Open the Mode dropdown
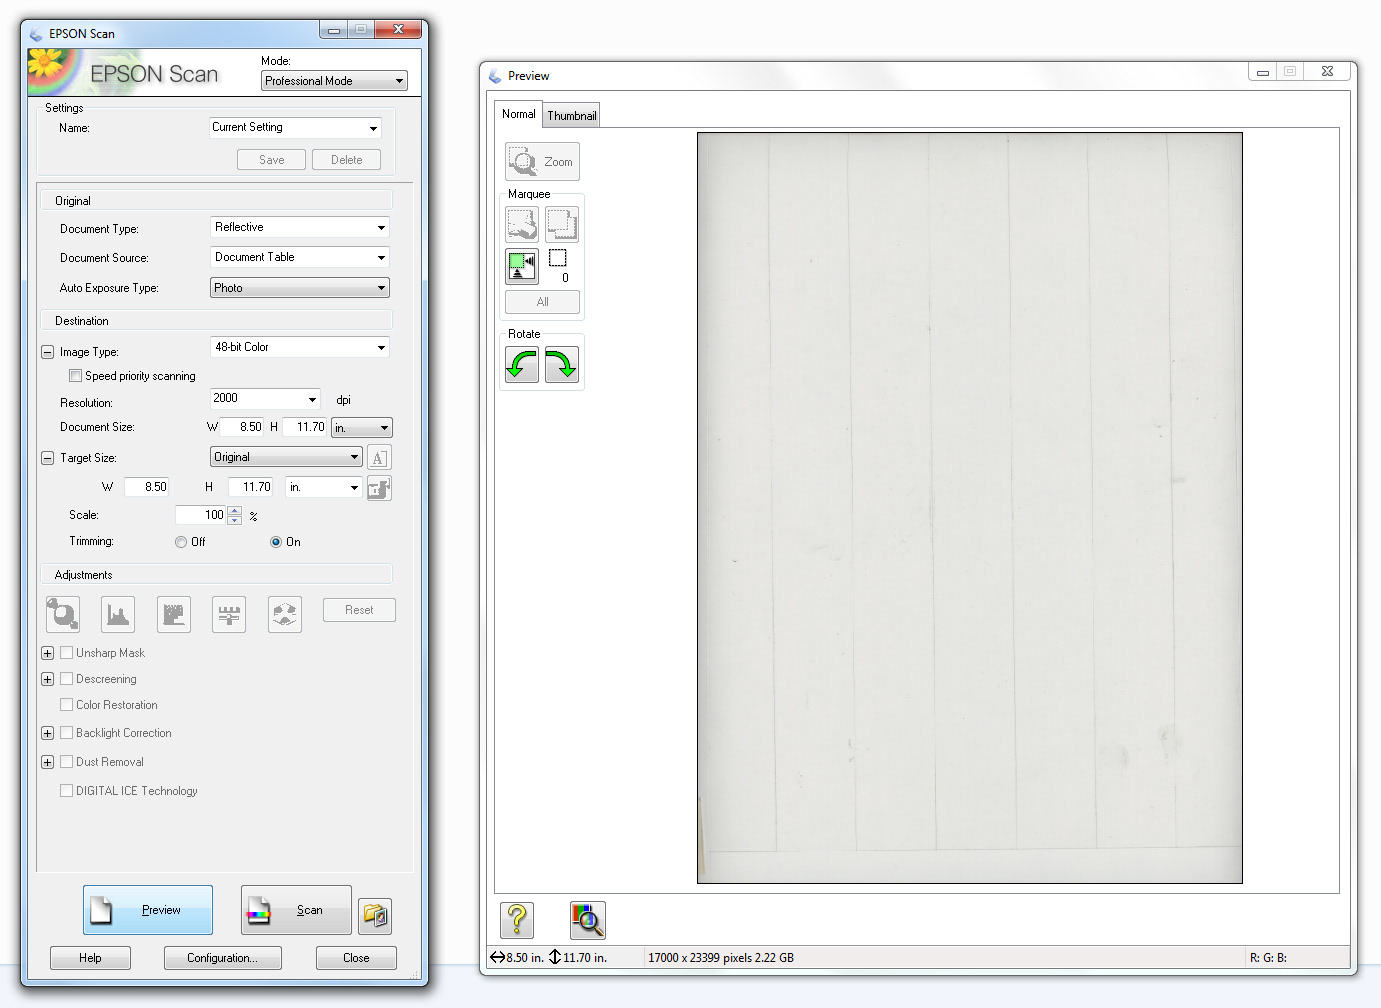Image resolution: width=1381 pixels, height=1008 pixels. pyautogui.click(x=334, y=81)
